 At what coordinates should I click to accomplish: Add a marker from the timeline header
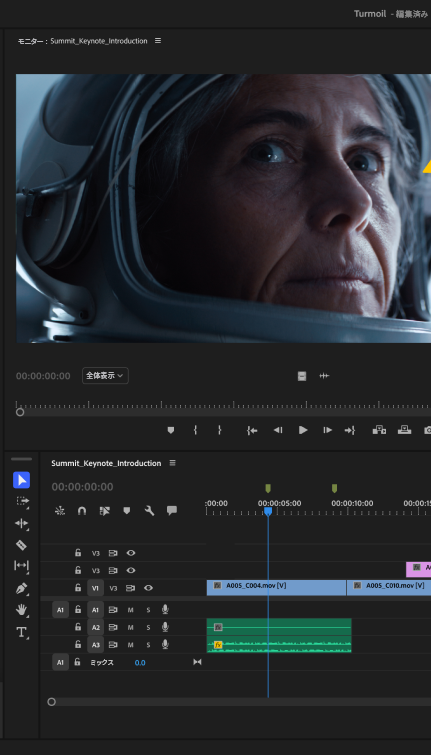(127, 511)
